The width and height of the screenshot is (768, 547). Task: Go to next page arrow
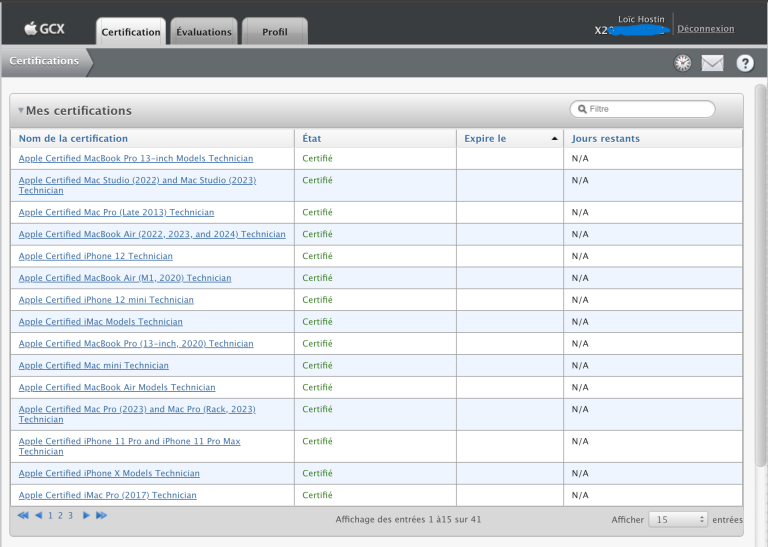click(86, 515)
